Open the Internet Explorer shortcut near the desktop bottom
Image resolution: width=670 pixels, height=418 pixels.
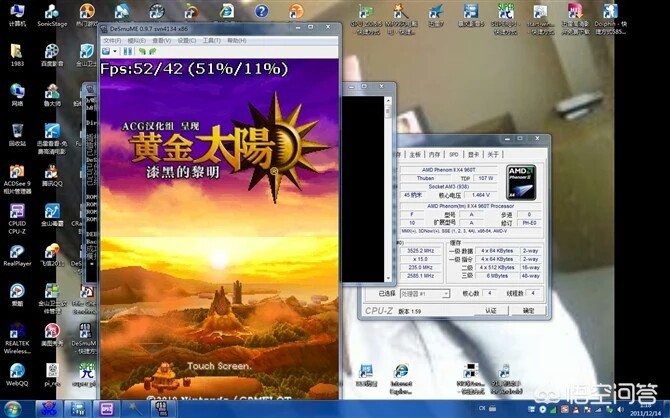(x=401, y=379)
